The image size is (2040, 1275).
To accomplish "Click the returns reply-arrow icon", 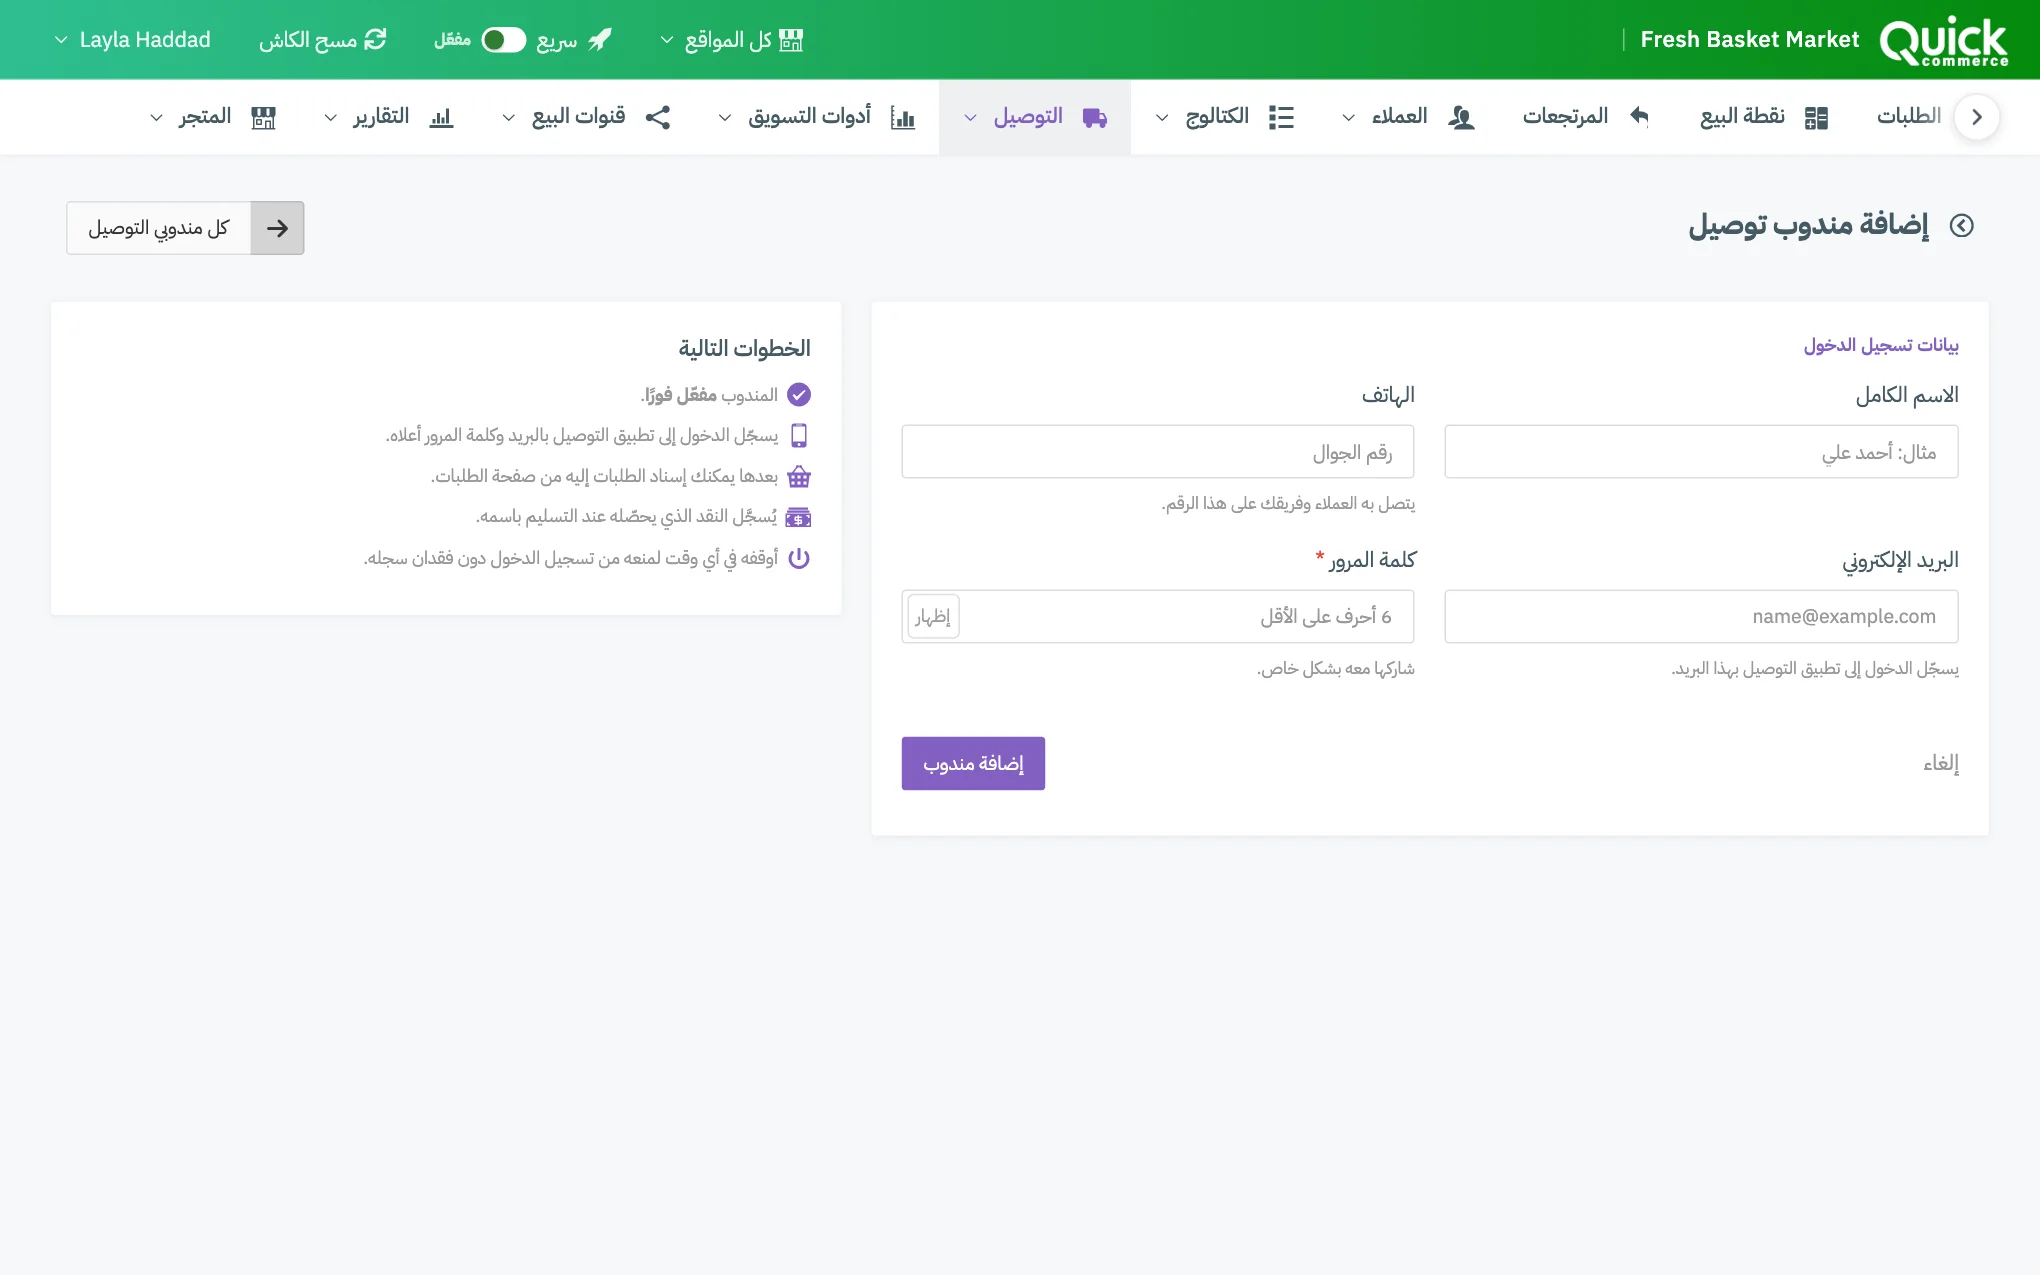I will click(x=1639, y=116).
